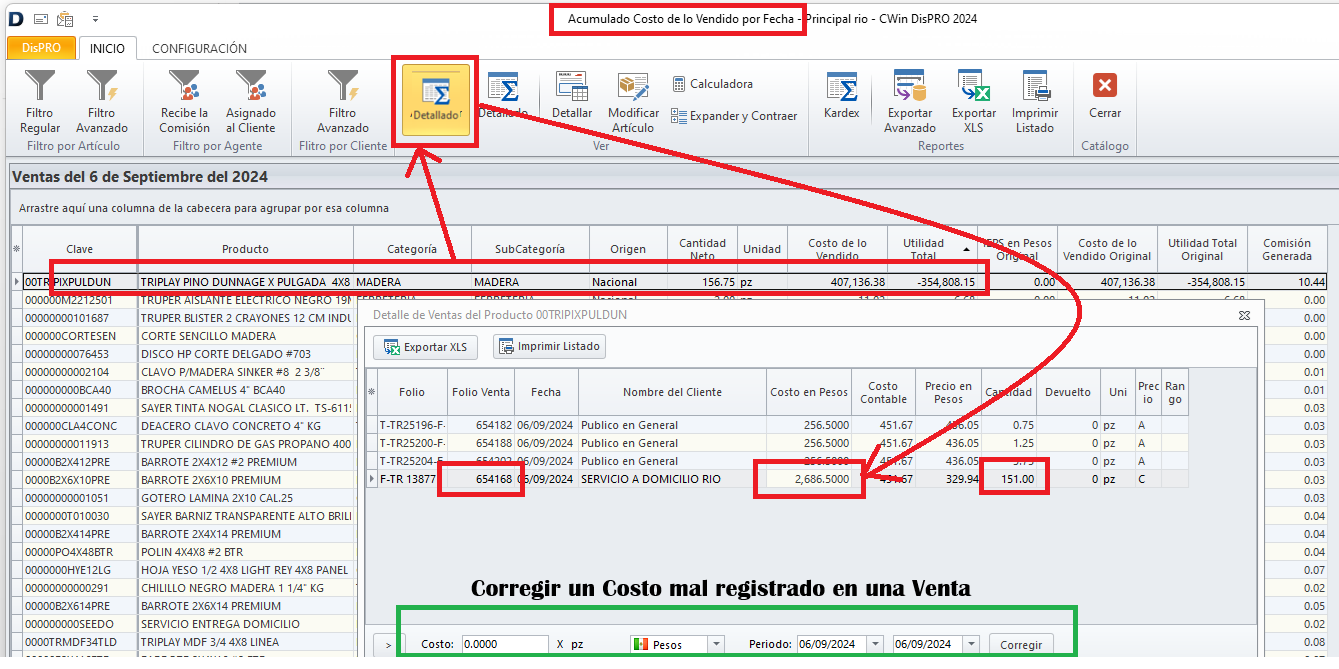This screenshot has height=669, width=1339.
Task: Click inside the Costo input field
Action: pyautogui.click(x=505, y=644)
